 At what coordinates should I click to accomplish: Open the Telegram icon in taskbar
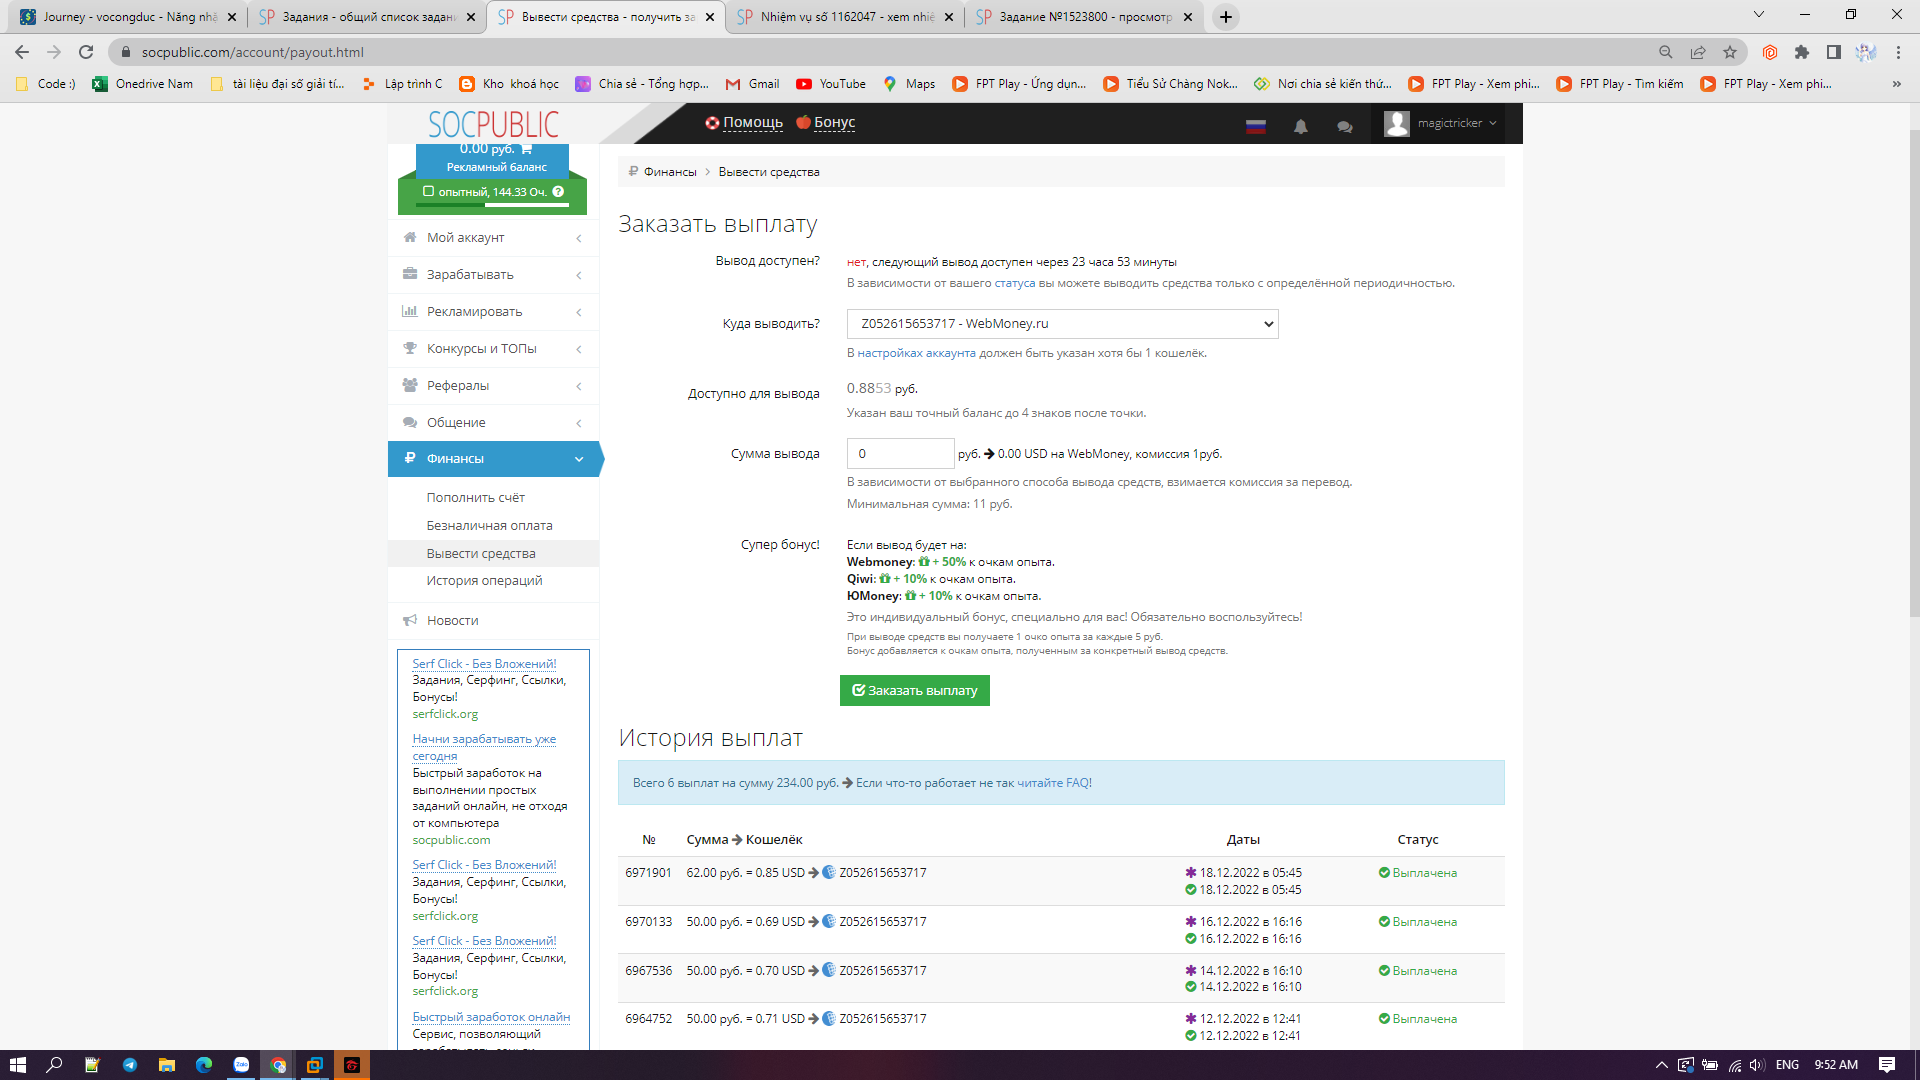pyautogui.click(x=130, y=1065)
